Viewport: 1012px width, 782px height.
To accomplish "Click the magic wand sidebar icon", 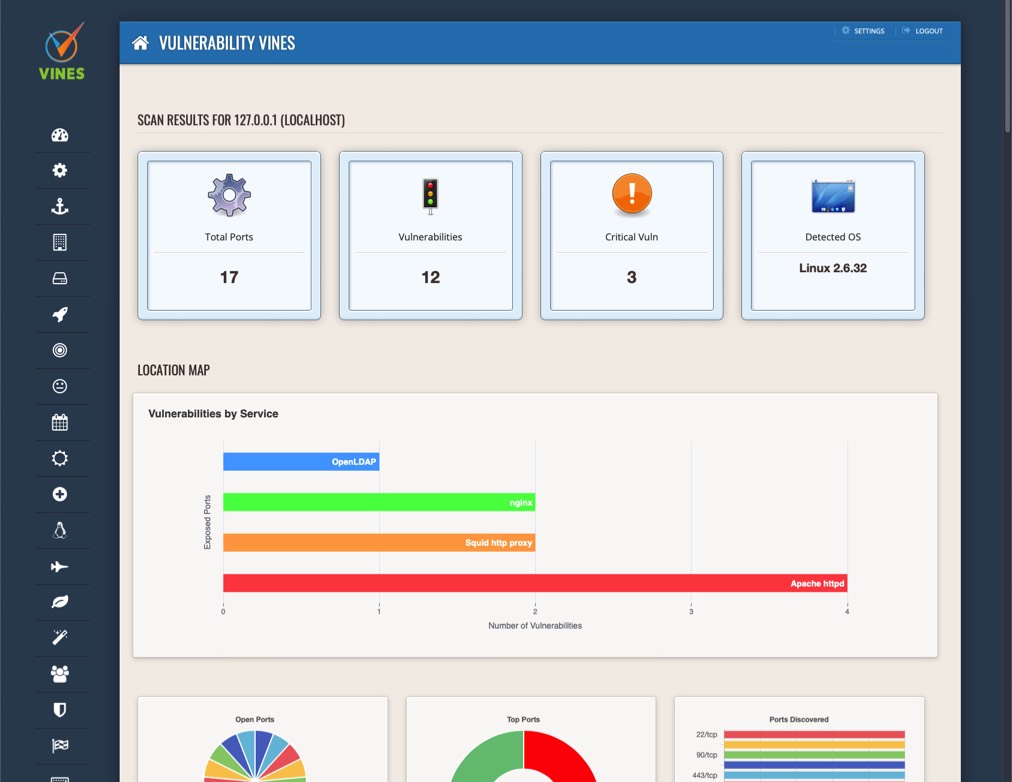I will 60,637.
